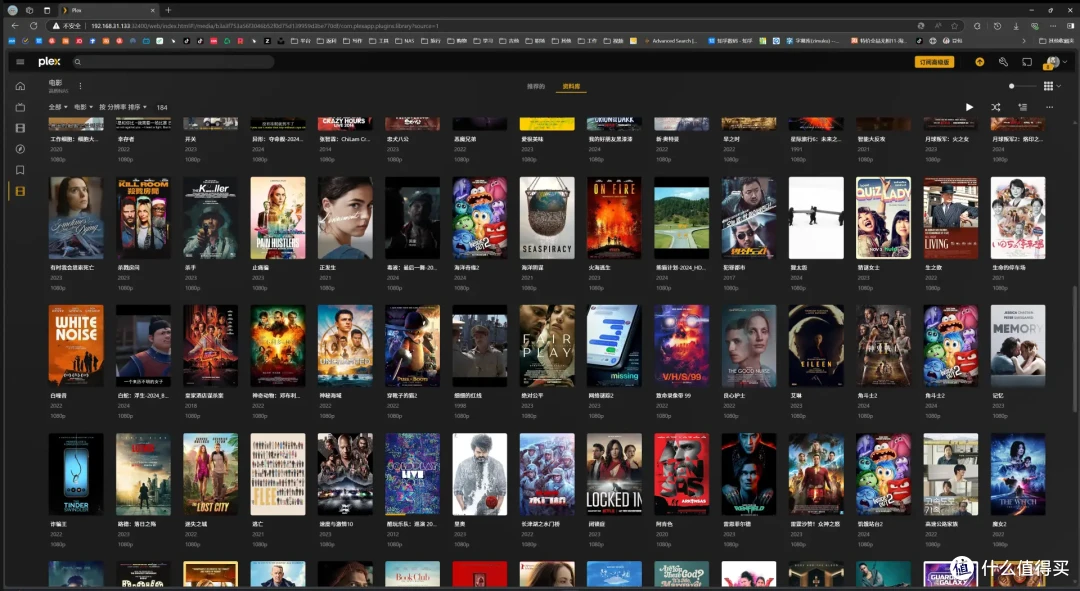Play all movies in library
Image resolution: width=1080 pixels, height=591 pixels.
pos(969,107)
